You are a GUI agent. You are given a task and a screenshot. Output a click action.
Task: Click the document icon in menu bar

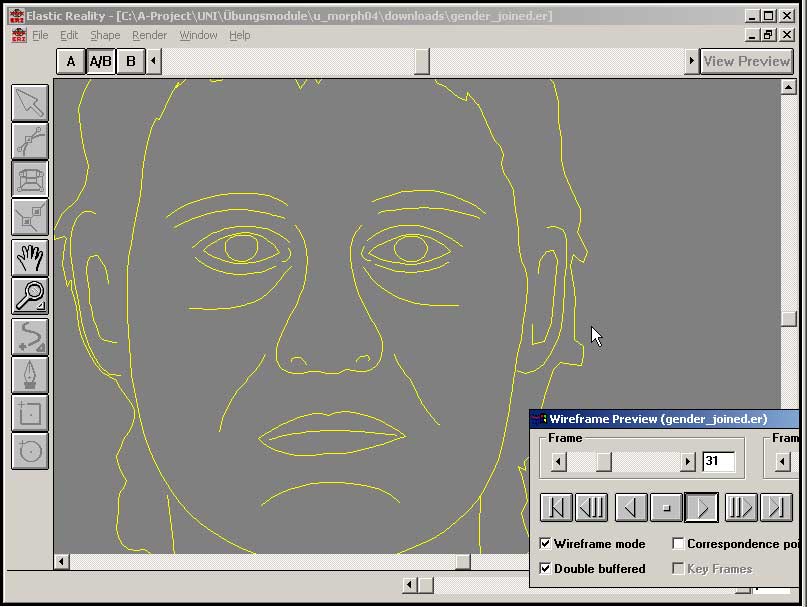pyautogui.click(x=19, y=35)
